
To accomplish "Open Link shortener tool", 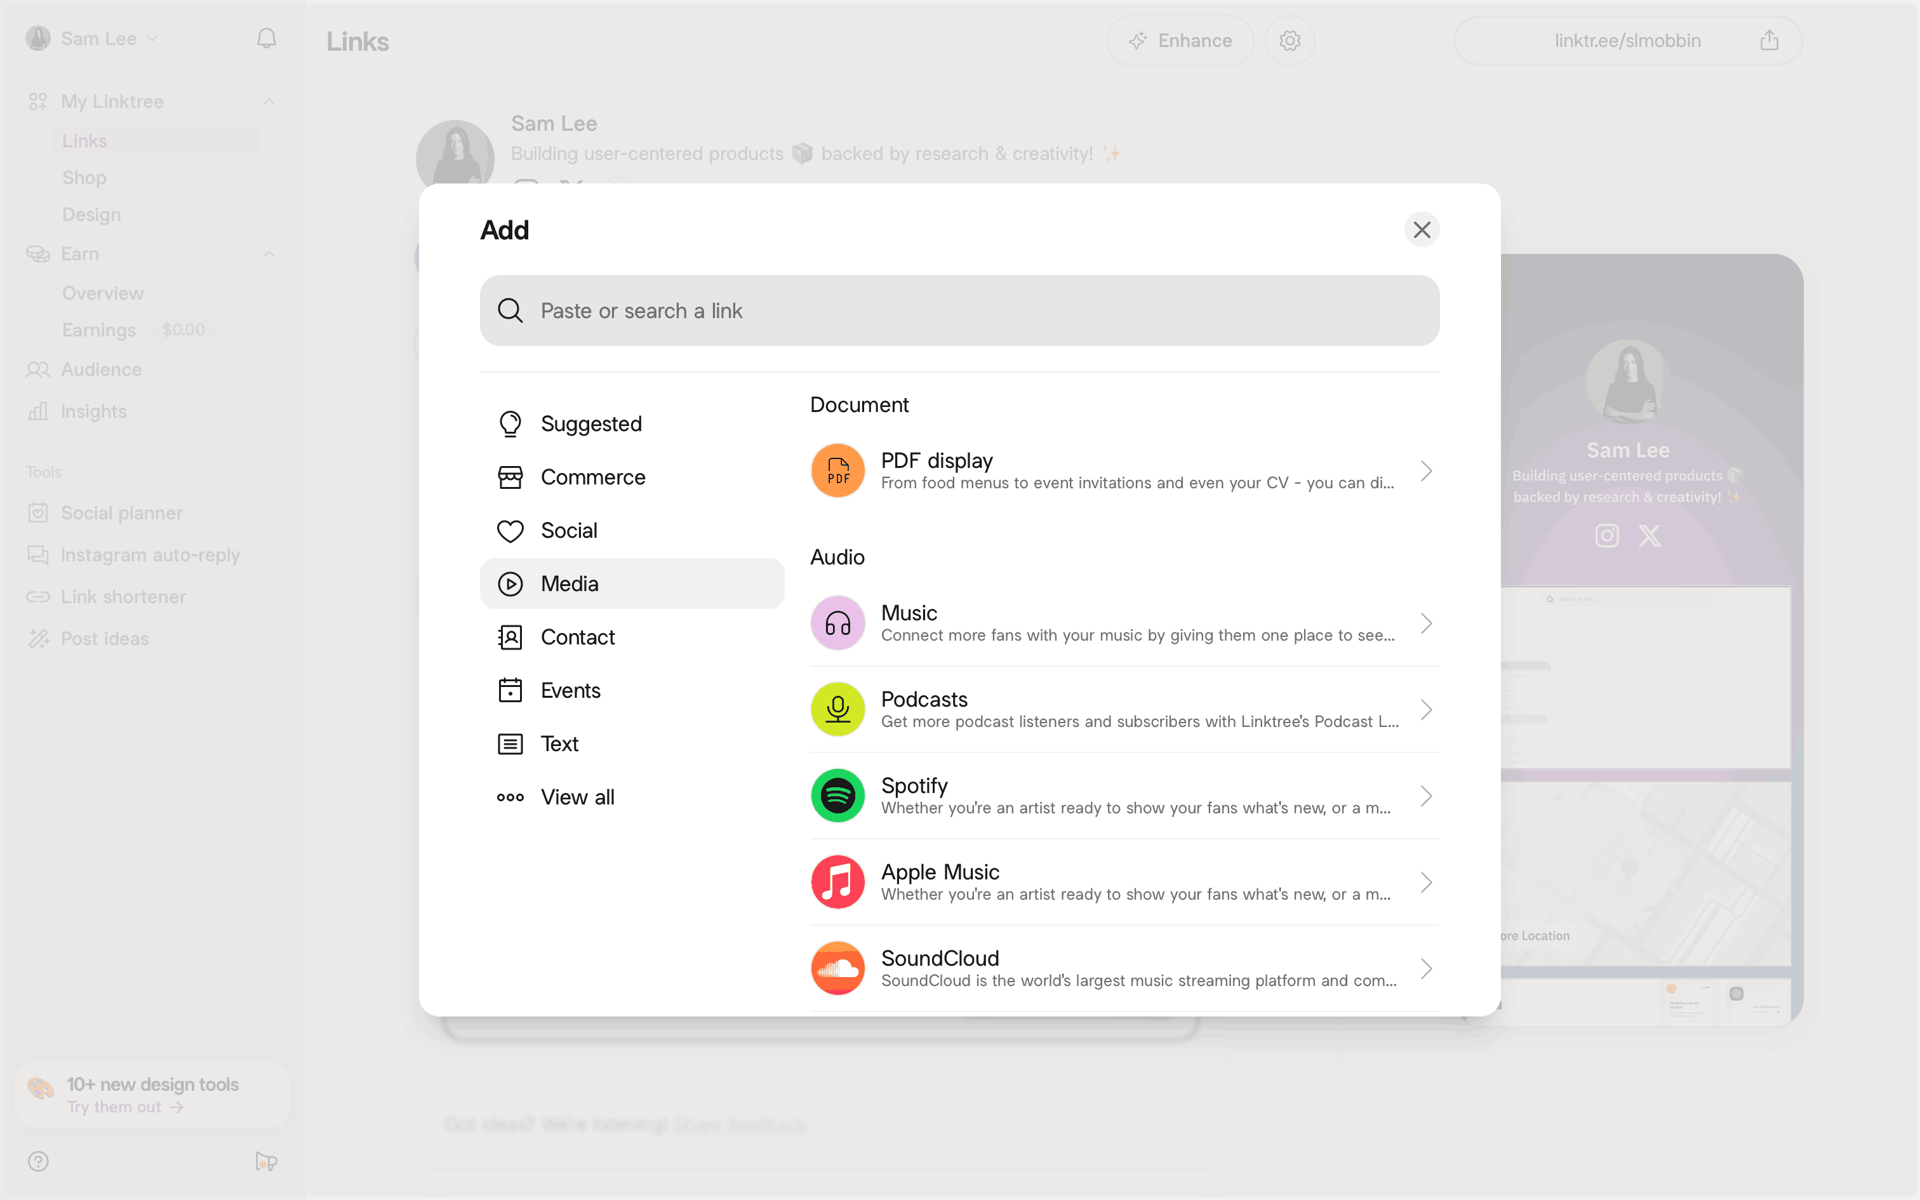I will point(123,597).
